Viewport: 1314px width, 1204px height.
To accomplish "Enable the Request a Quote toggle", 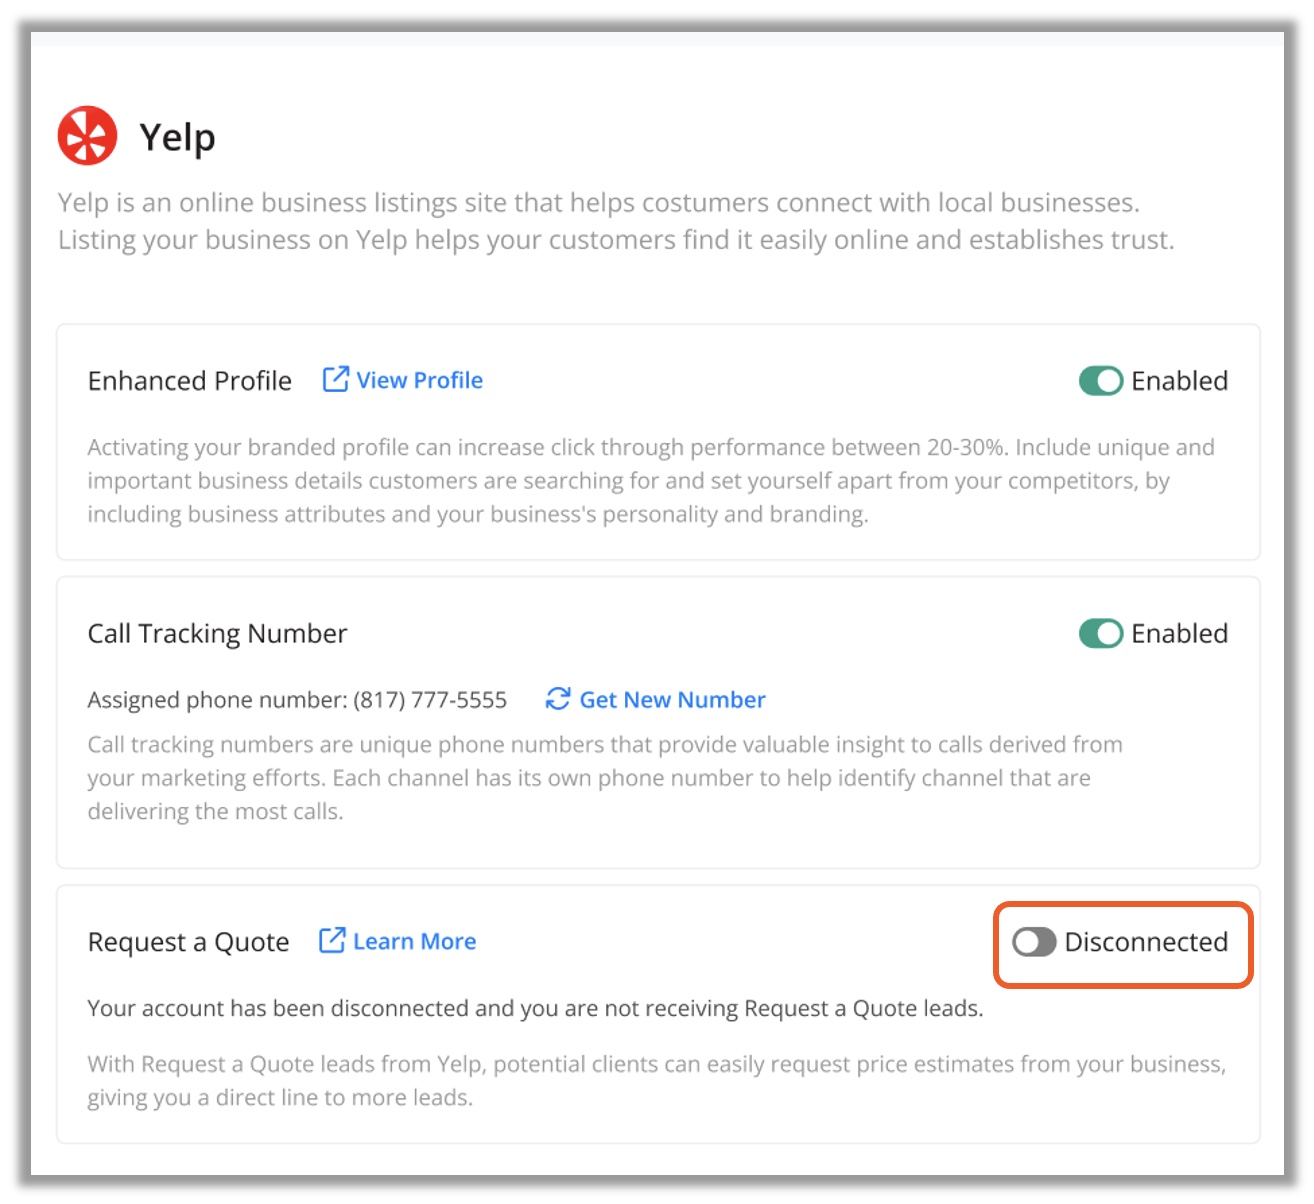I will tap(1034, 942).
